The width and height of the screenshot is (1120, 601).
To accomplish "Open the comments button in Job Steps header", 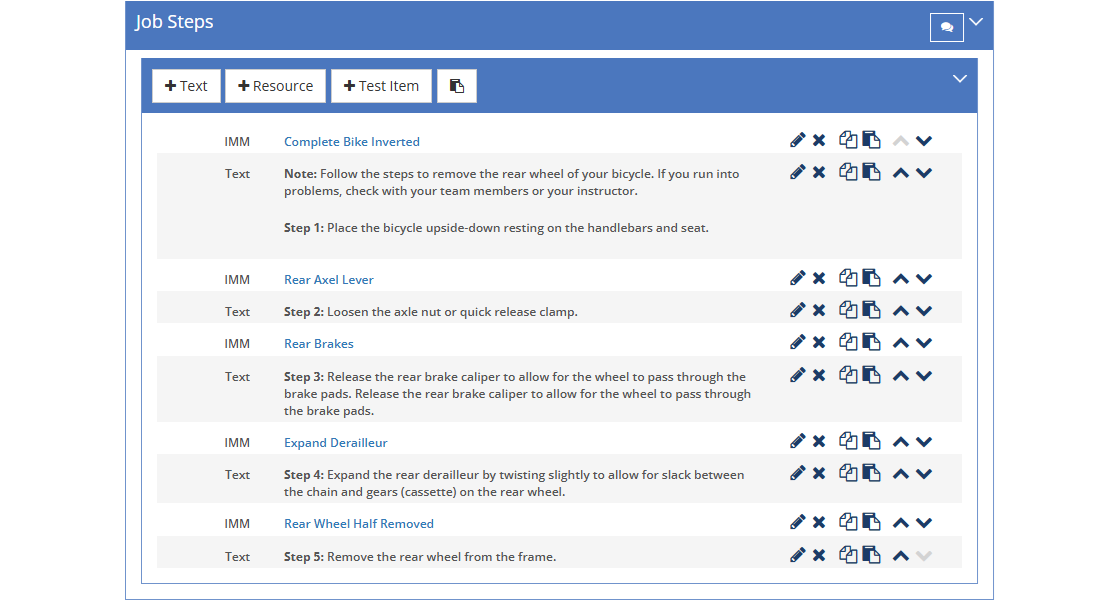I will (946, 27).
